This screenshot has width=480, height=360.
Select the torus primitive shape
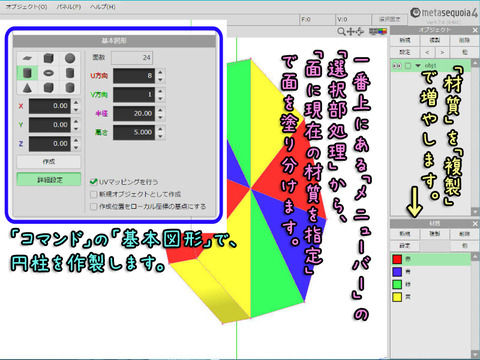tap(49, 73)
